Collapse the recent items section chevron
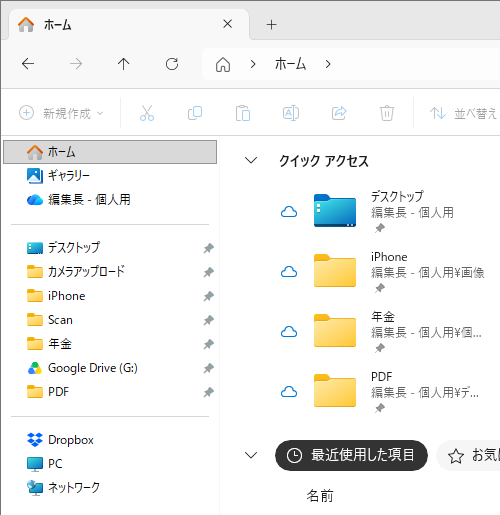 [x=251, y=455]
